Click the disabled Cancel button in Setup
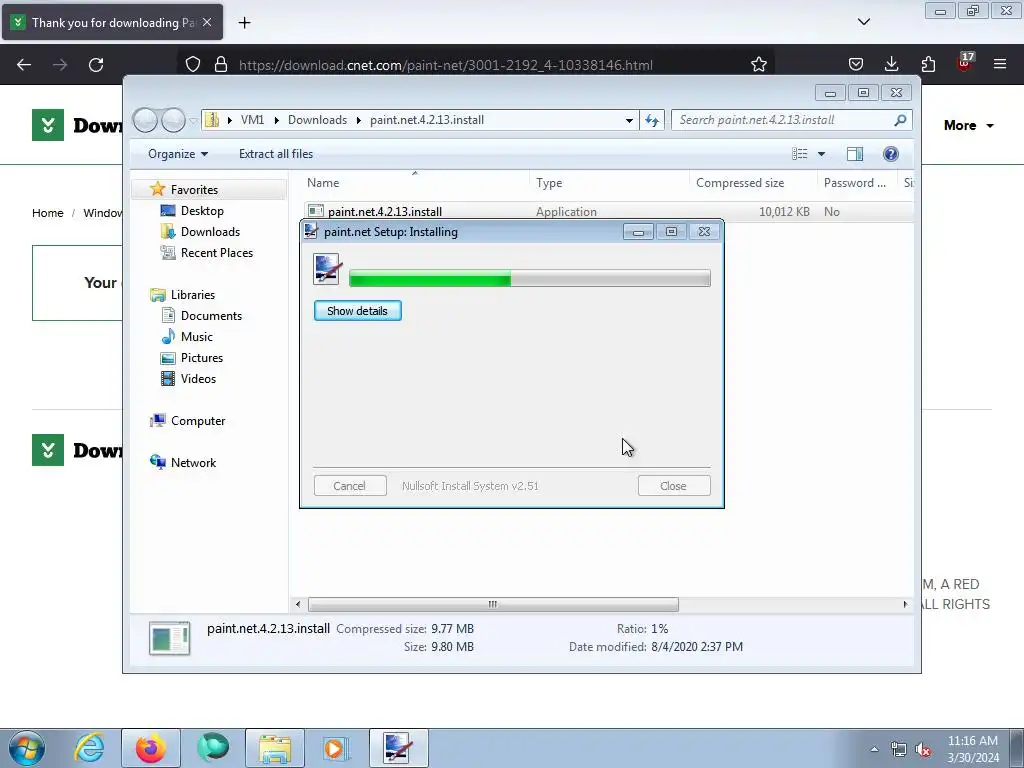 [349, 486]
